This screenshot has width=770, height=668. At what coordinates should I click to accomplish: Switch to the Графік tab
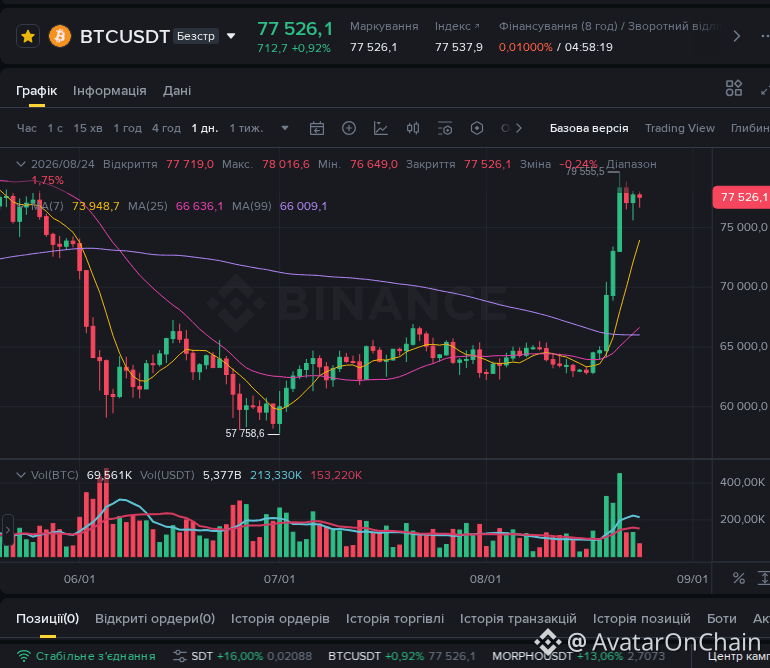click(x=36, y=91)
